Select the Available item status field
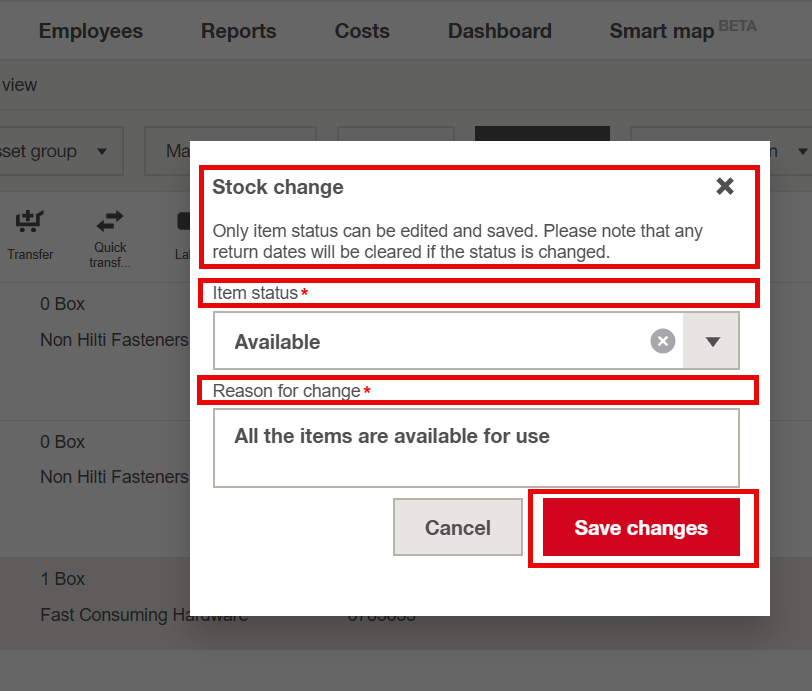Screen dimensions: 812x691 [430, 341]
